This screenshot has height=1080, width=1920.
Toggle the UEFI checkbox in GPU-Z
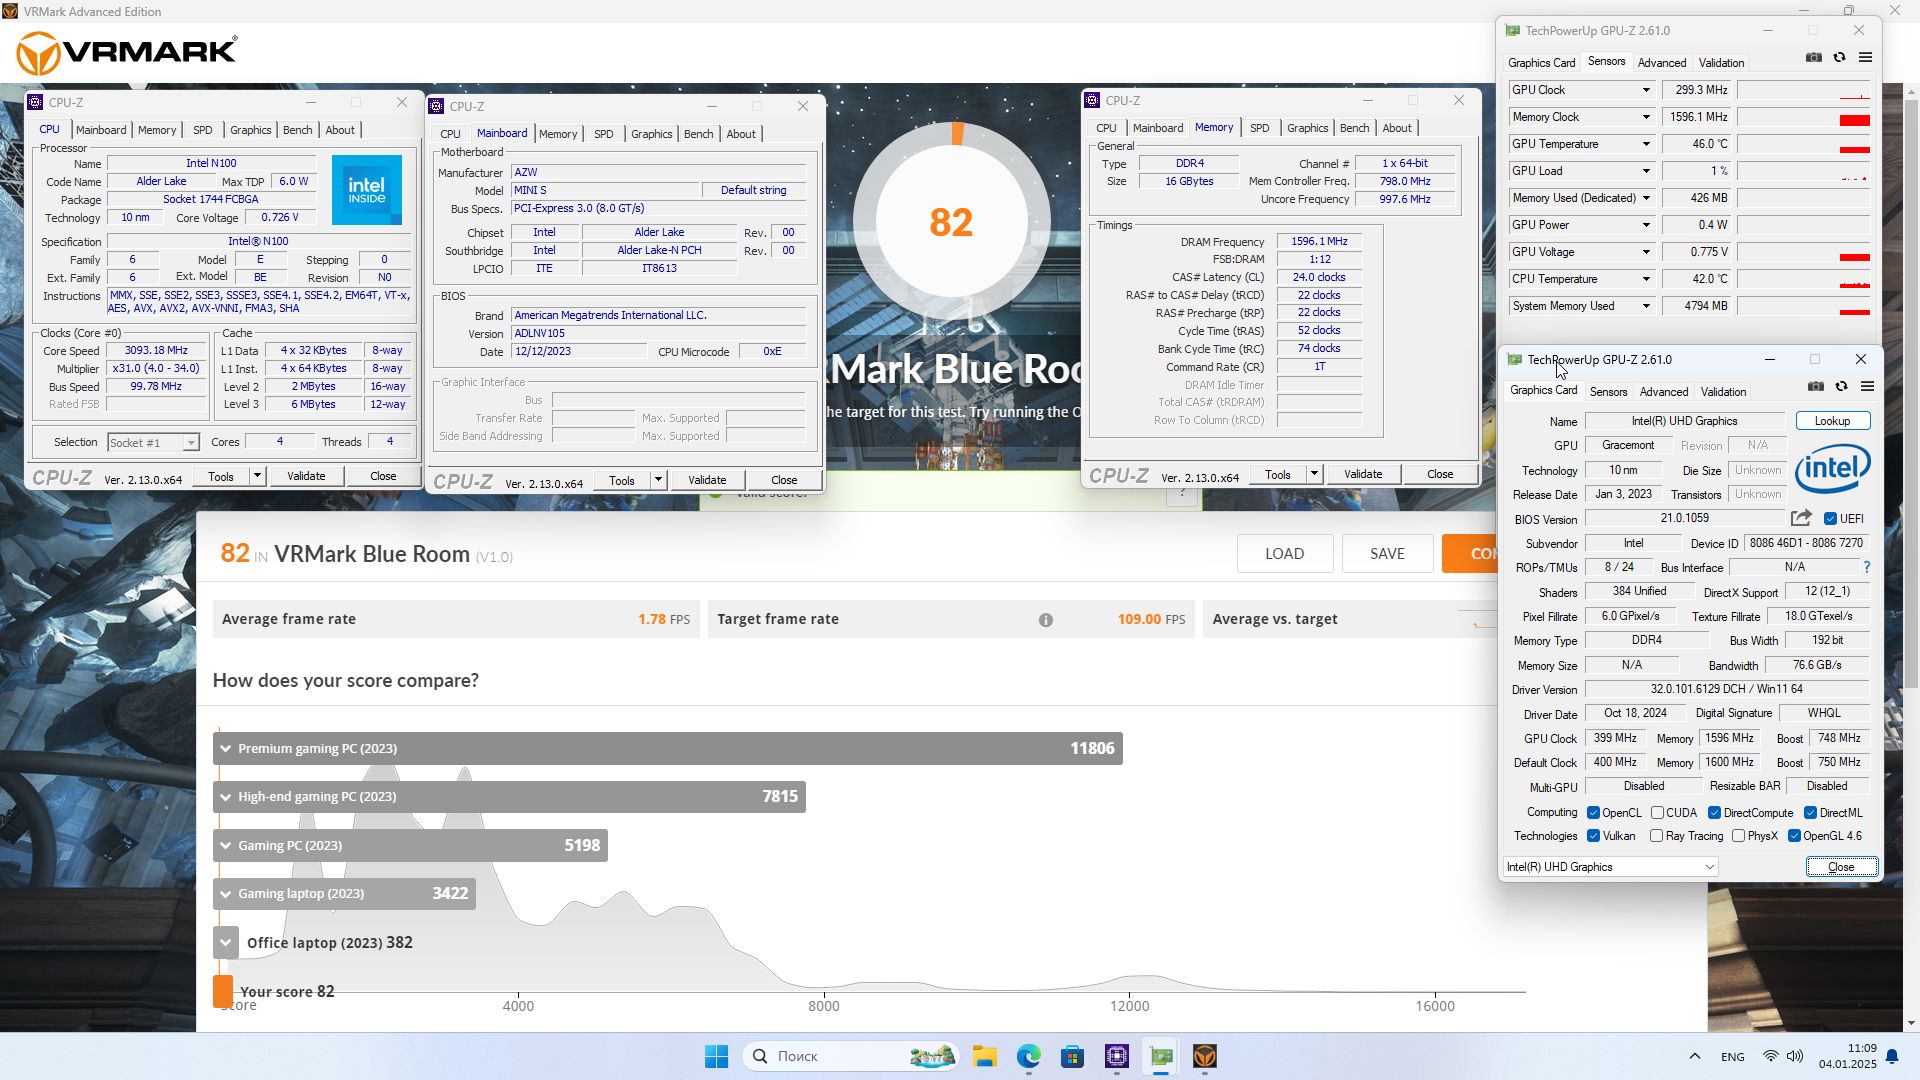pyautogui.click(x=1830, y=519)
